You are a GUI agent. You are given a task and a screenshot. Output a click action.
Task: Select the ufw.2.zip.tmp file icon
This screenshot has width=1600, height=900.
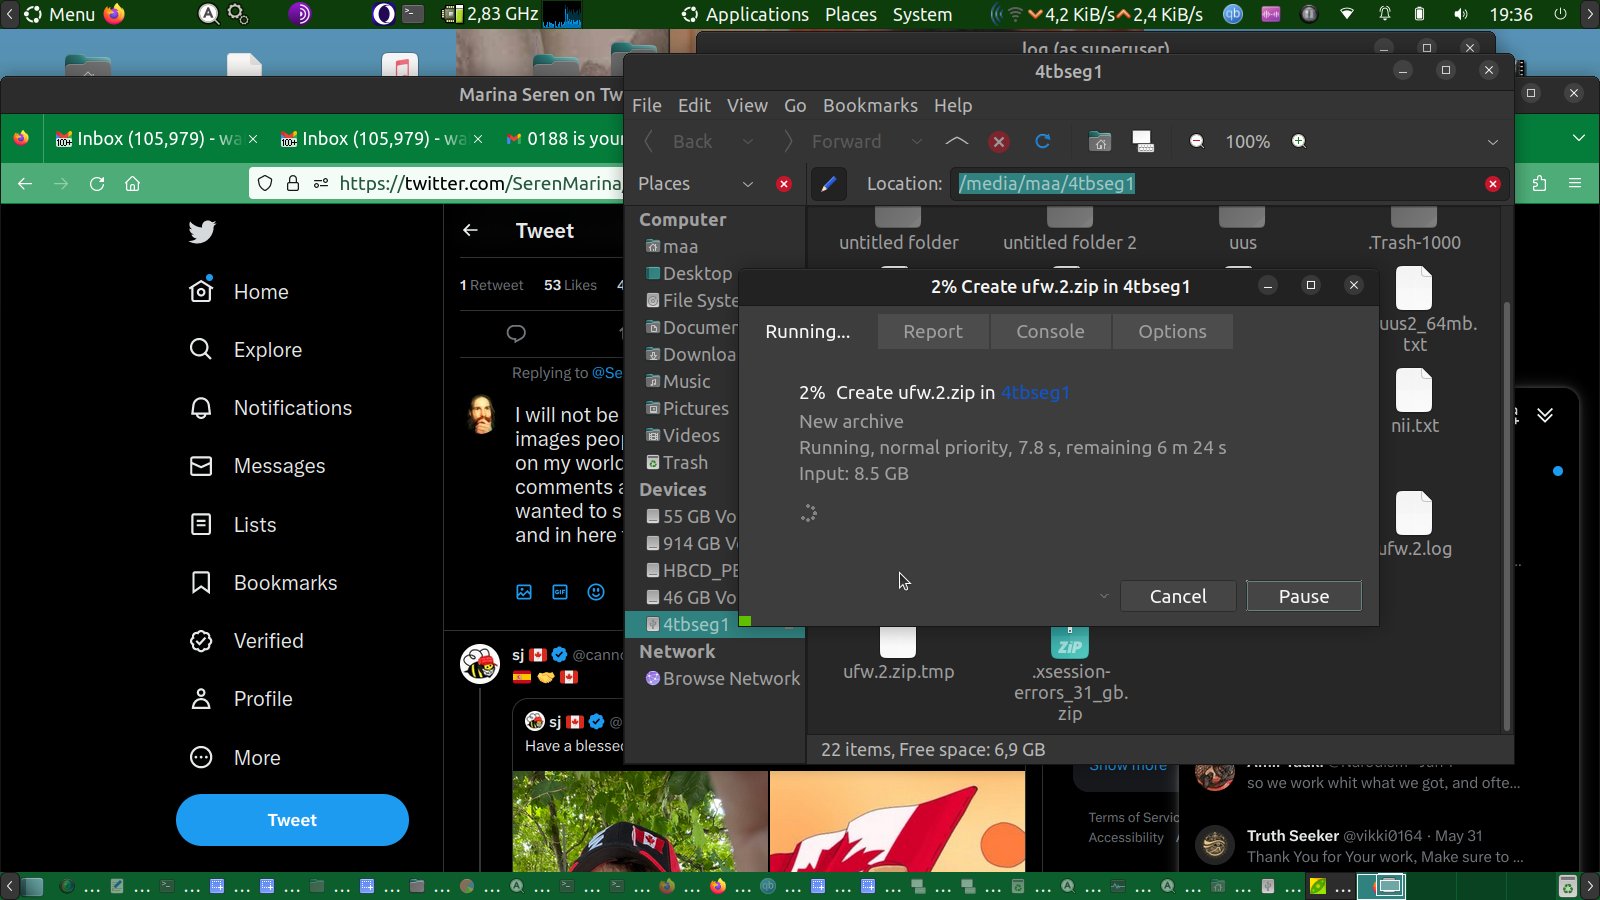898,642
